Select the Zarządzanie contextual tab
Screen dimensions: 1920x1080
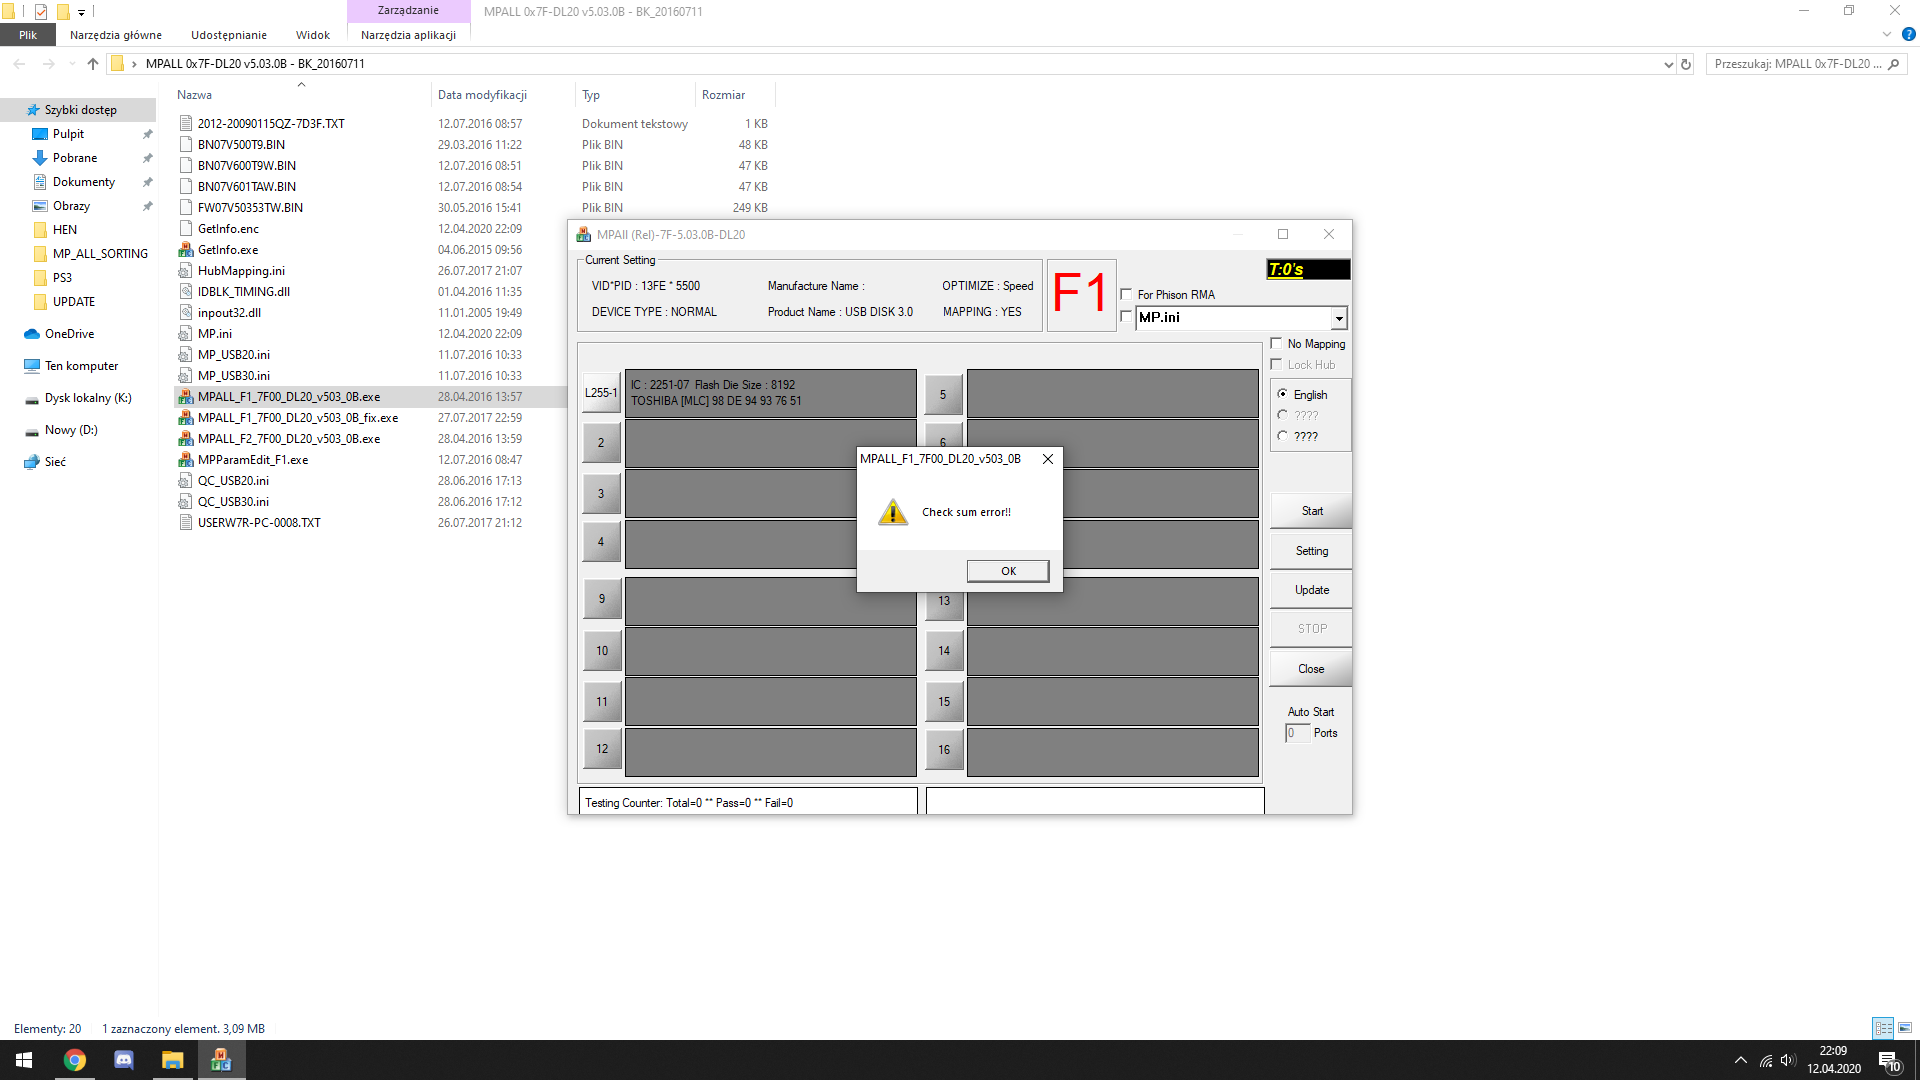click(408, 11)
